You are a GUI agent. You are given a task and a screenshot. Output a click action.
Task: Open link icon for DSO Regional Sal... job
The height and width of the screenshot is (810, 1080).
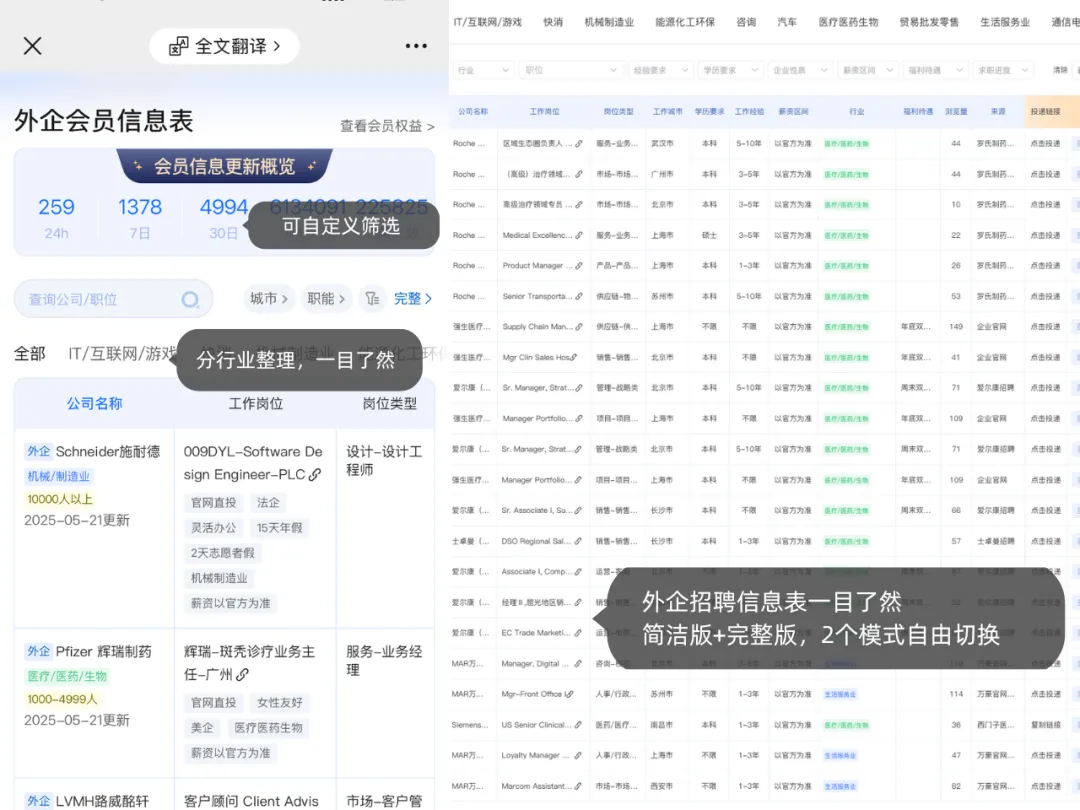point(578,541)
